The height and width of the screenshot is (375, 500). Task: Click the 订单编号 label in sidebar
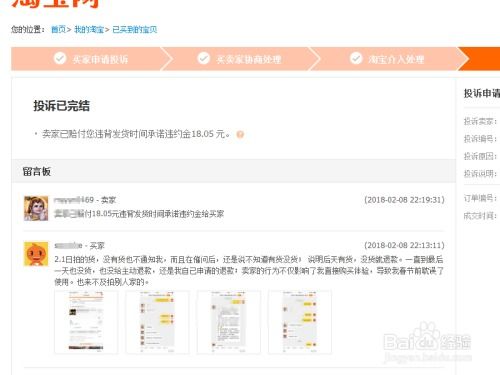(480, 198)
